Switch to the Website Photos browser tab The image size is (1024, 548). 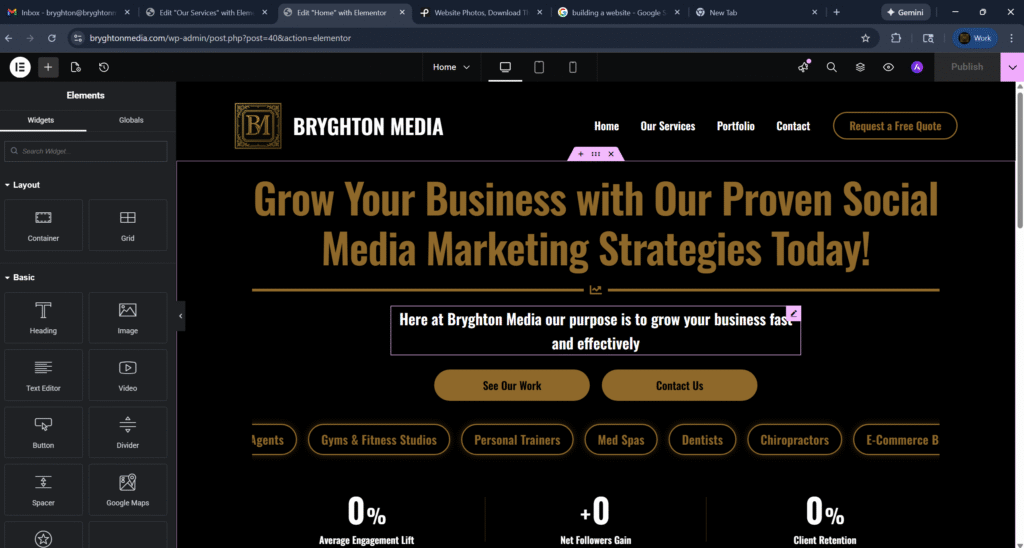478,12
